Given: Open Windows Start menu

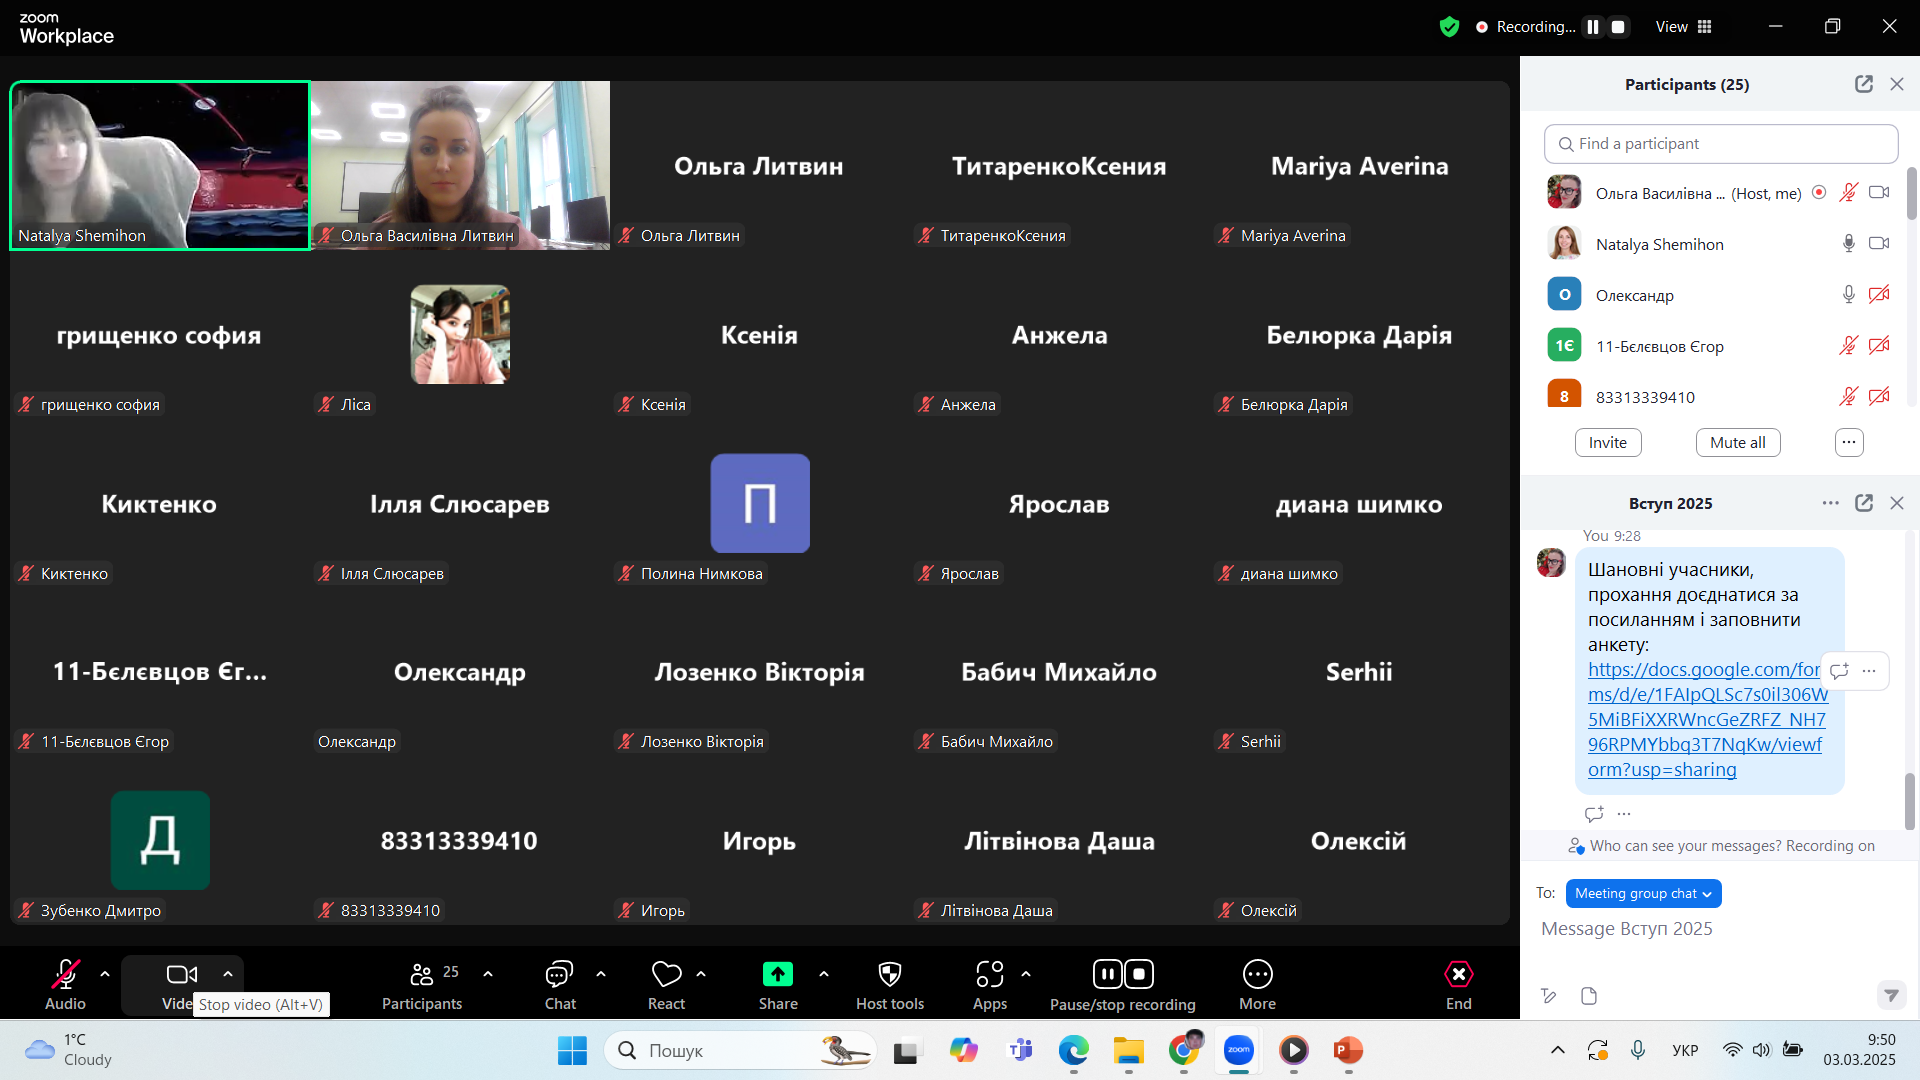Looking at the screenshot, I should pos(572,1050).
